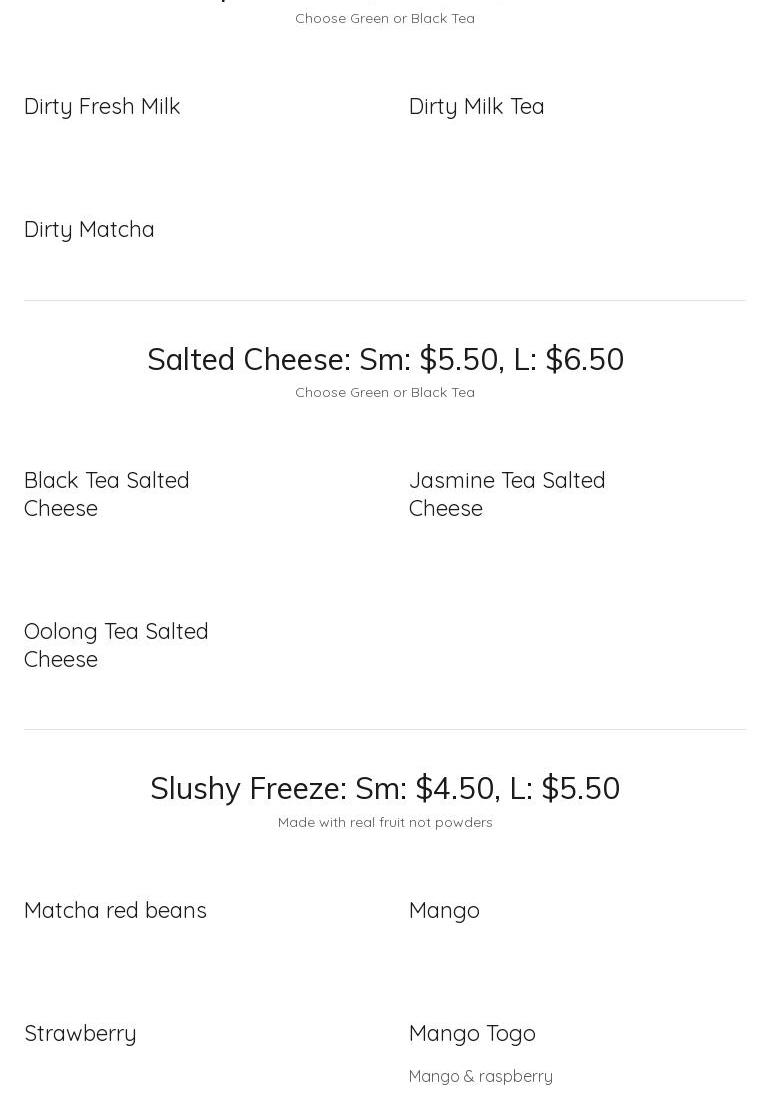Screen dimensions: 770x1115
Task: Click tea choice note under Salted Cheese heading
Action: click(x=385, y=392)
